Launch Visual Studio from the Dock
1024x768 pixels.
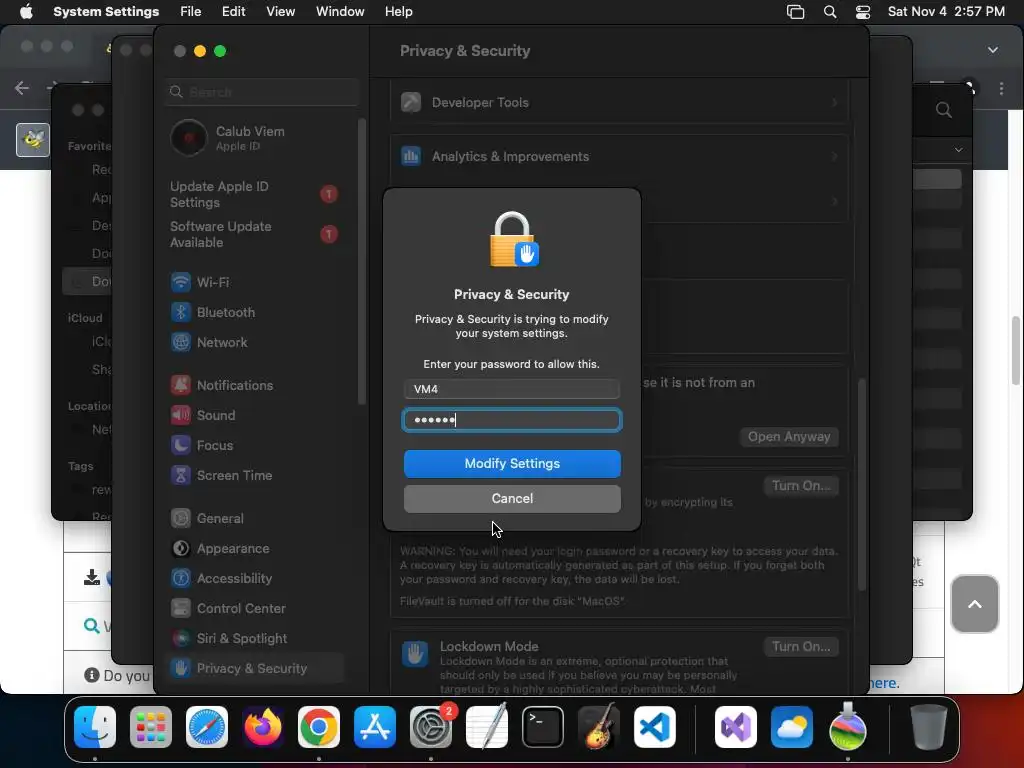click(x=736, y=727)
